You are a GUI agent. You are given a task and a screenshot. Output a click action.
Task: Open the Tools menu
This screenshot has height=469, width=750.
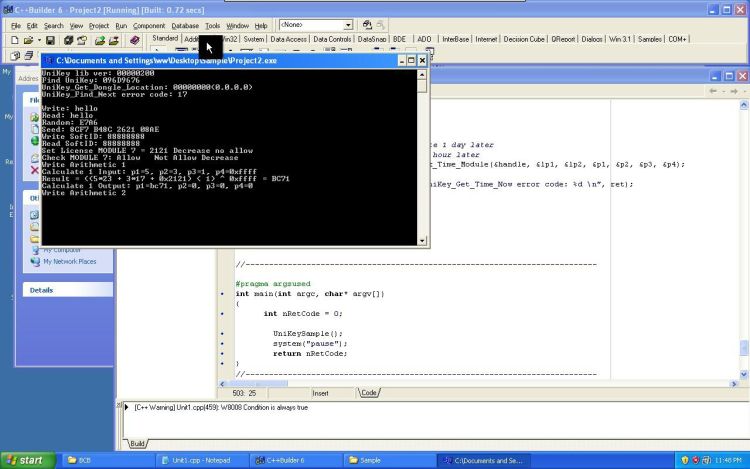(212, 26)
